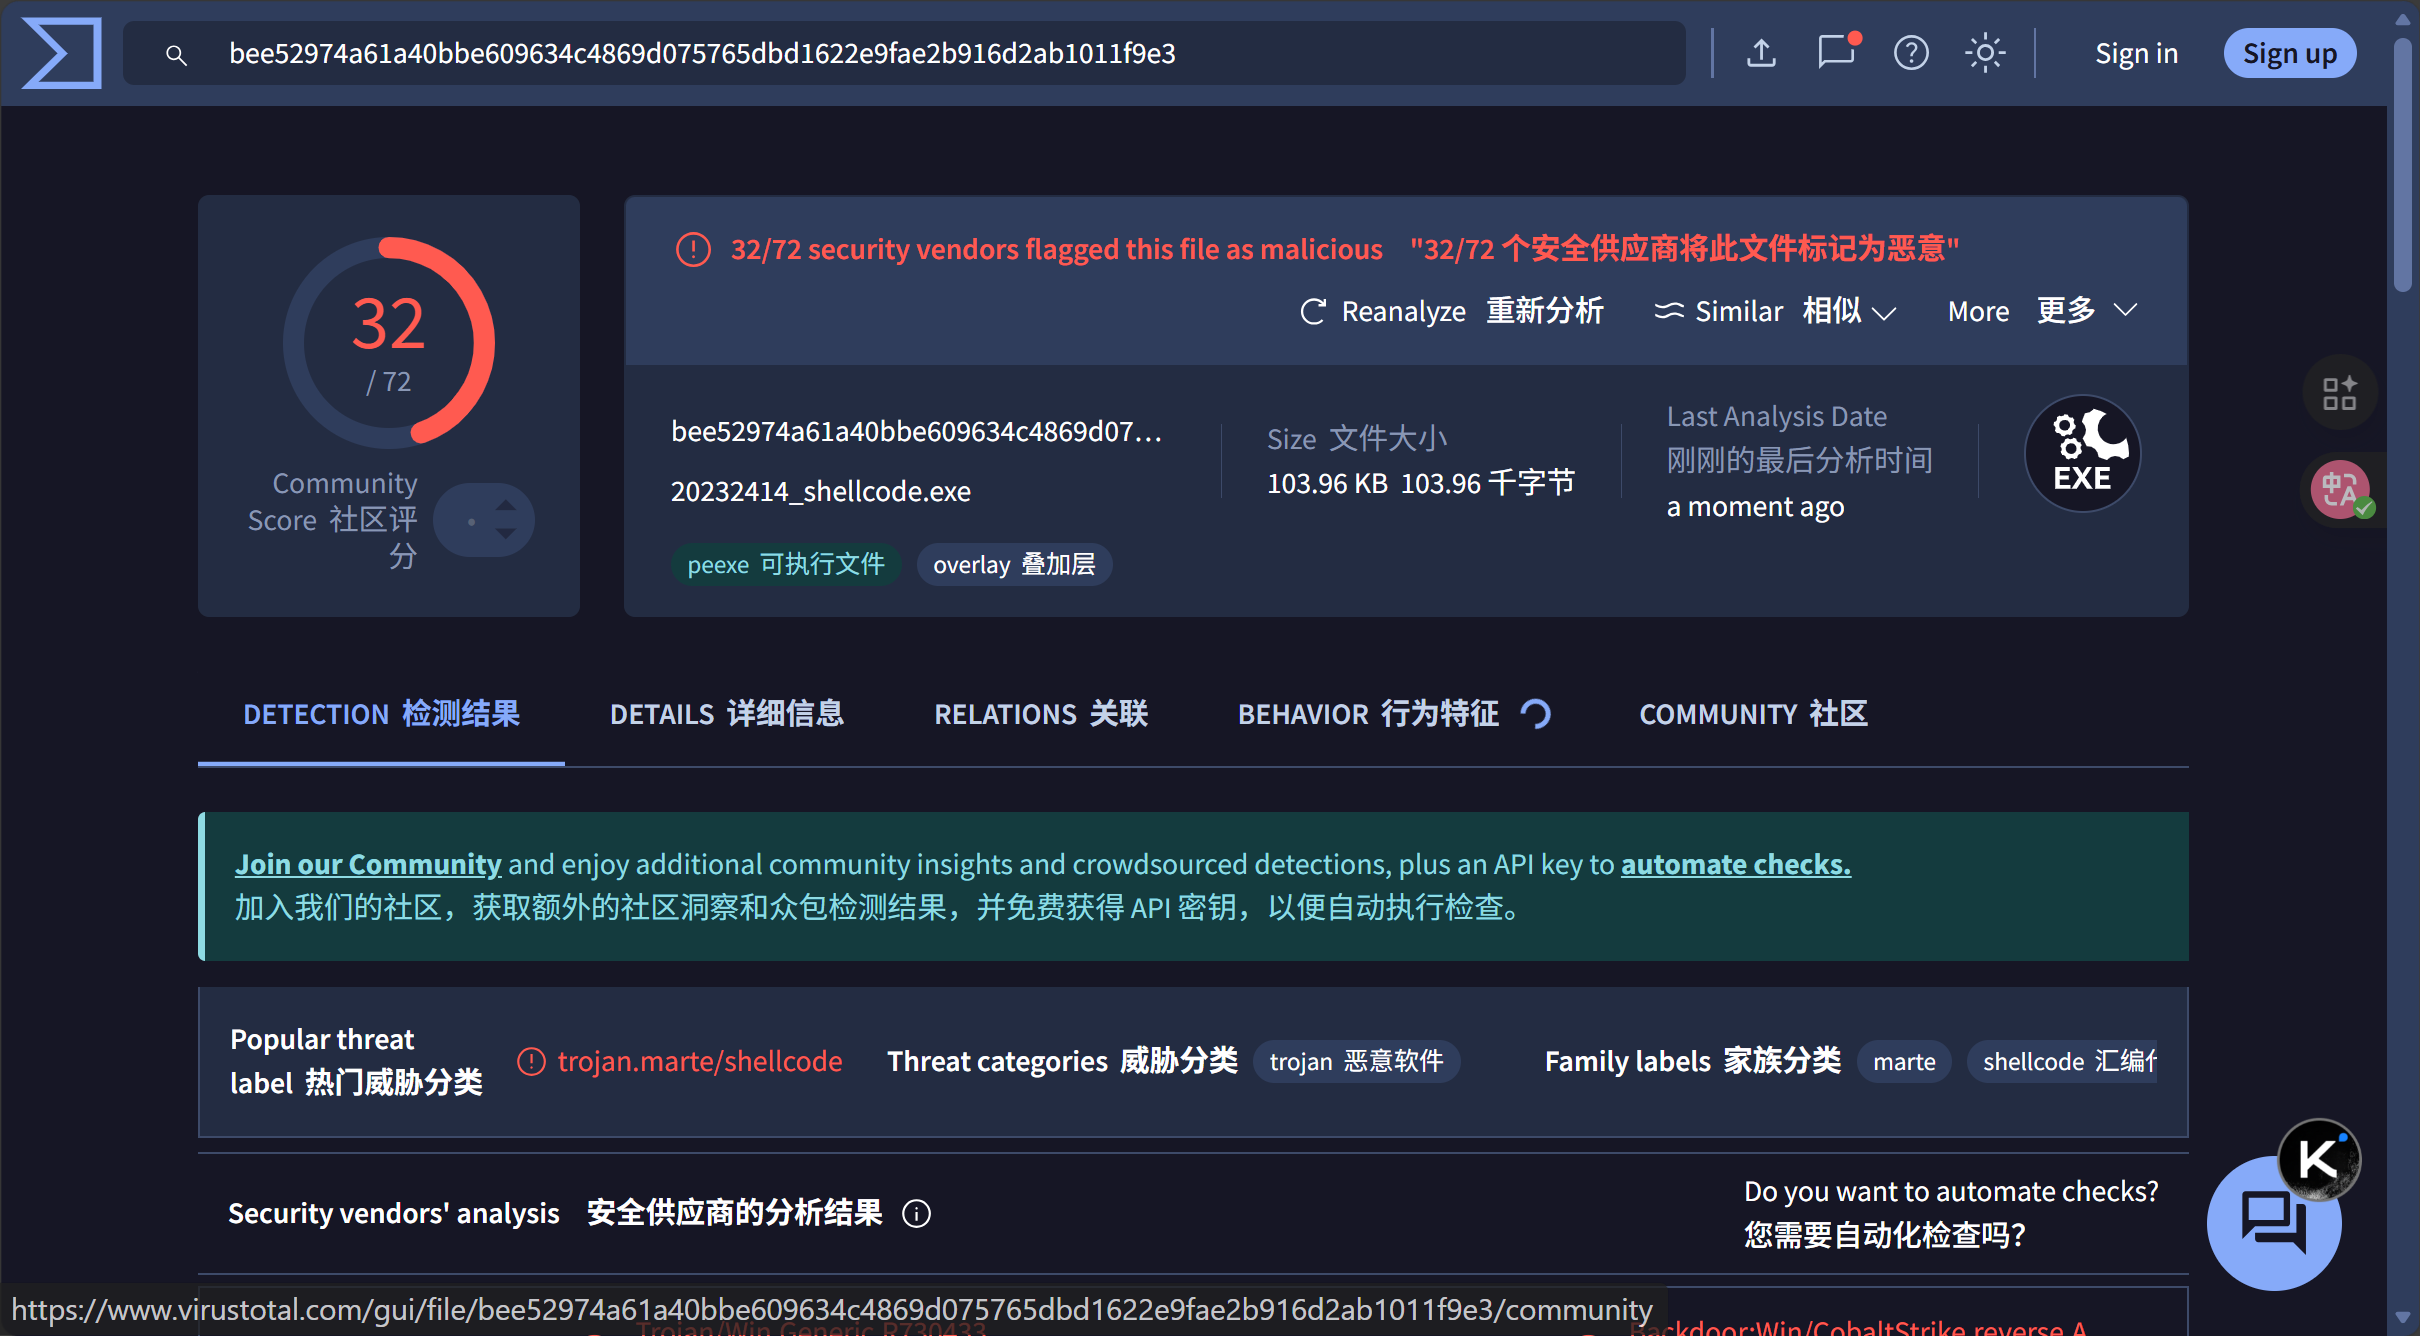Screen dimensions: 2420x1336
Task: Follow the Join our Community link
Action: (x=368, y=864)
